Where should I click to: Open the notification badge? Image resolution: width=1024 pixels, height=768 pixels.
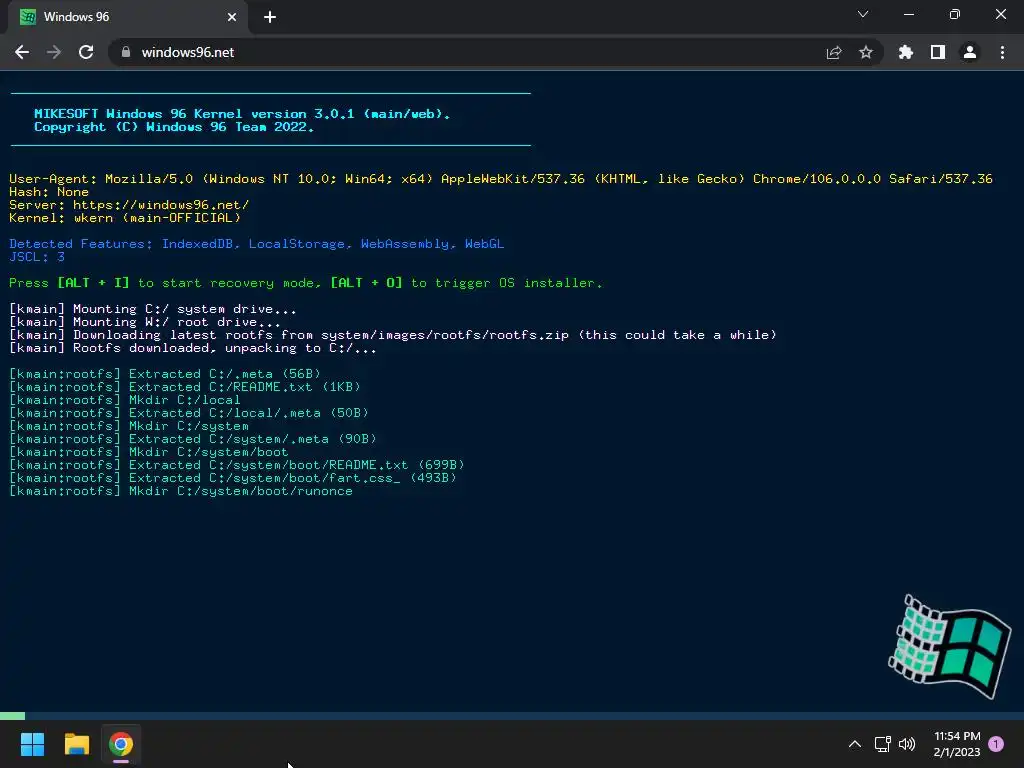pos(996,743)
